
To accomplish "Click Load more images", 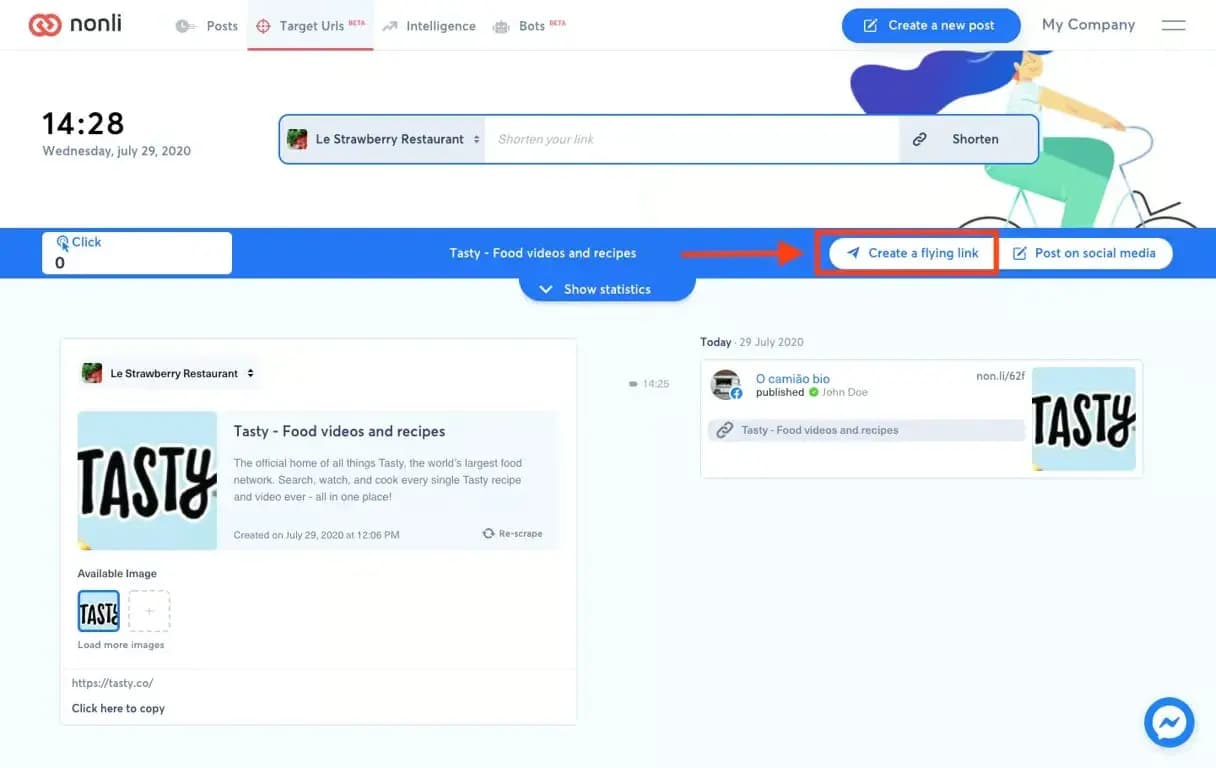I will (x=121, y=645).
